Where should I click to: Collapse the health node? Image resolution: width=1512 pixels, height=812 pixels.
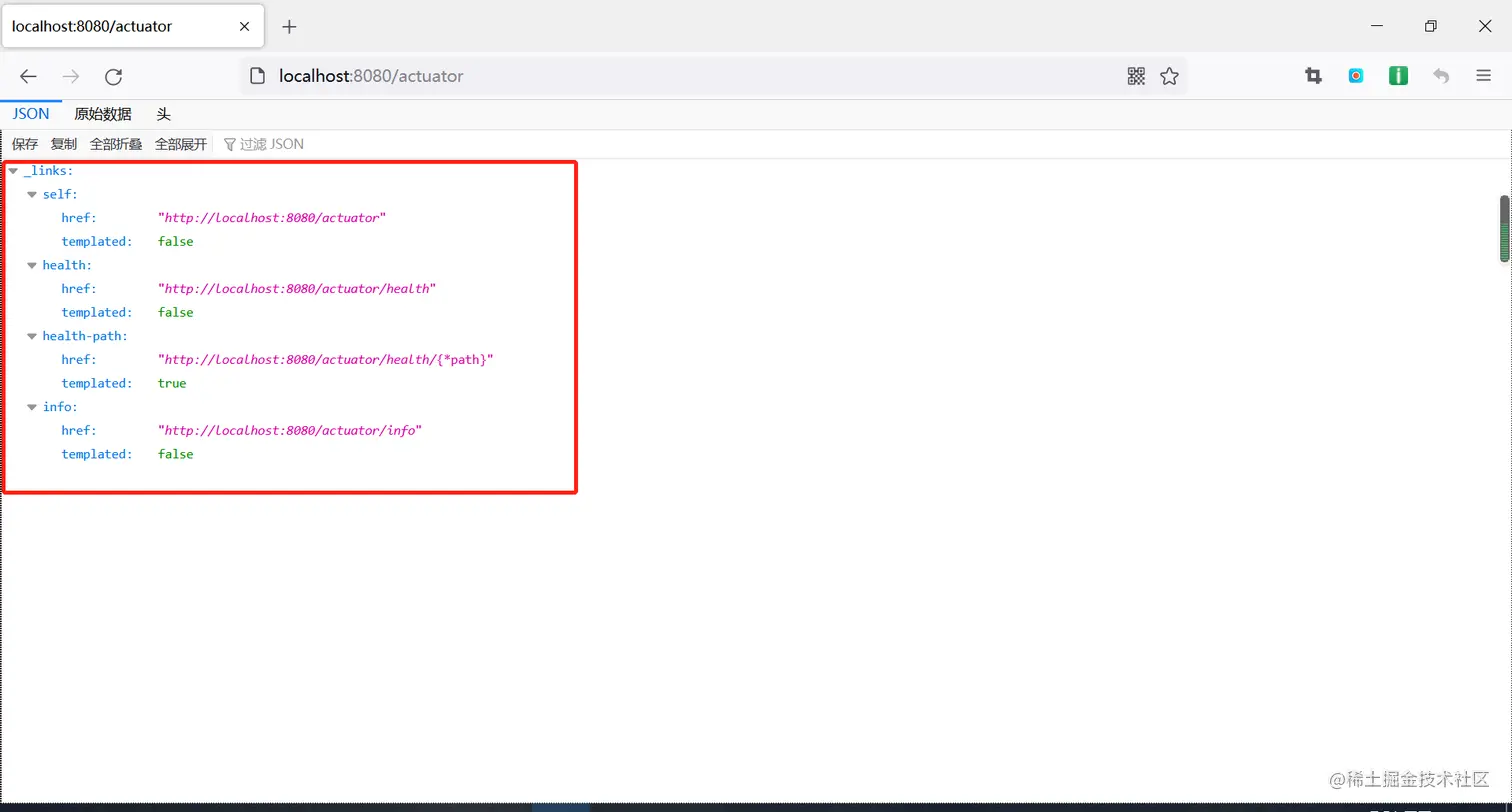32,266
